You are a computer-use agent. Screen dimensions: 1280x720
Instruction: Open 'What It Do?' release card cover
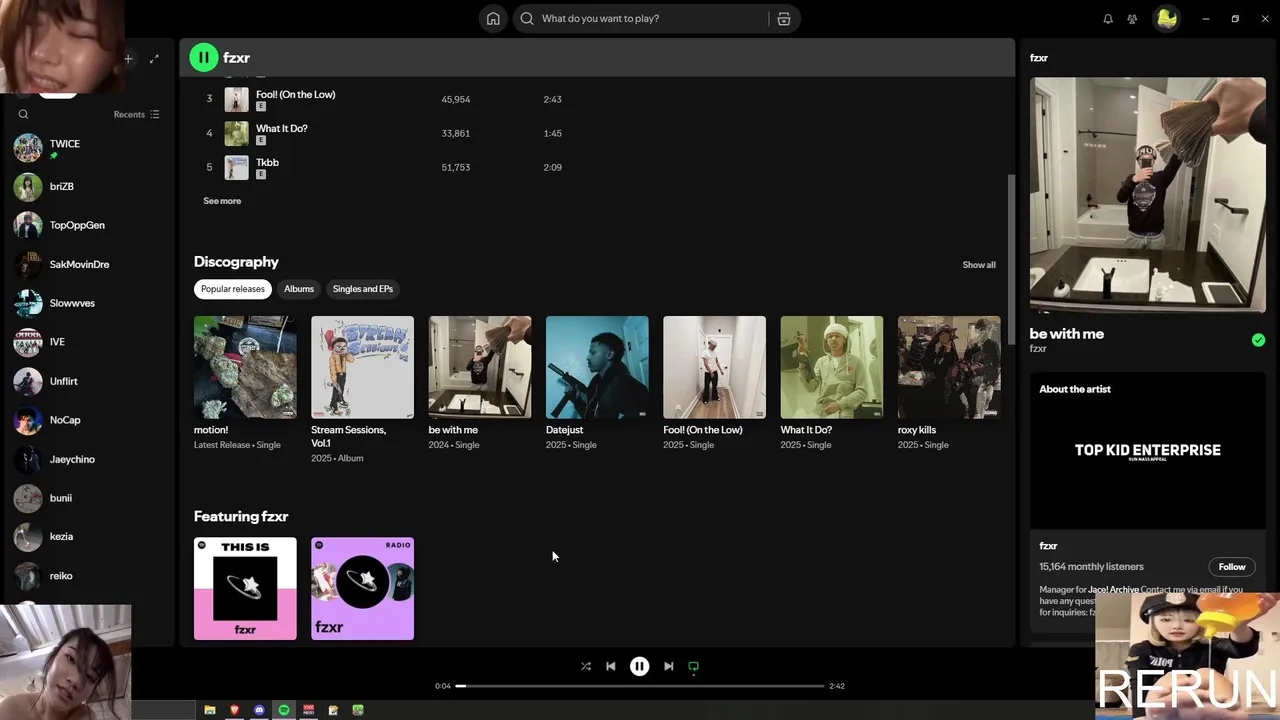click(x=832, y=367)
